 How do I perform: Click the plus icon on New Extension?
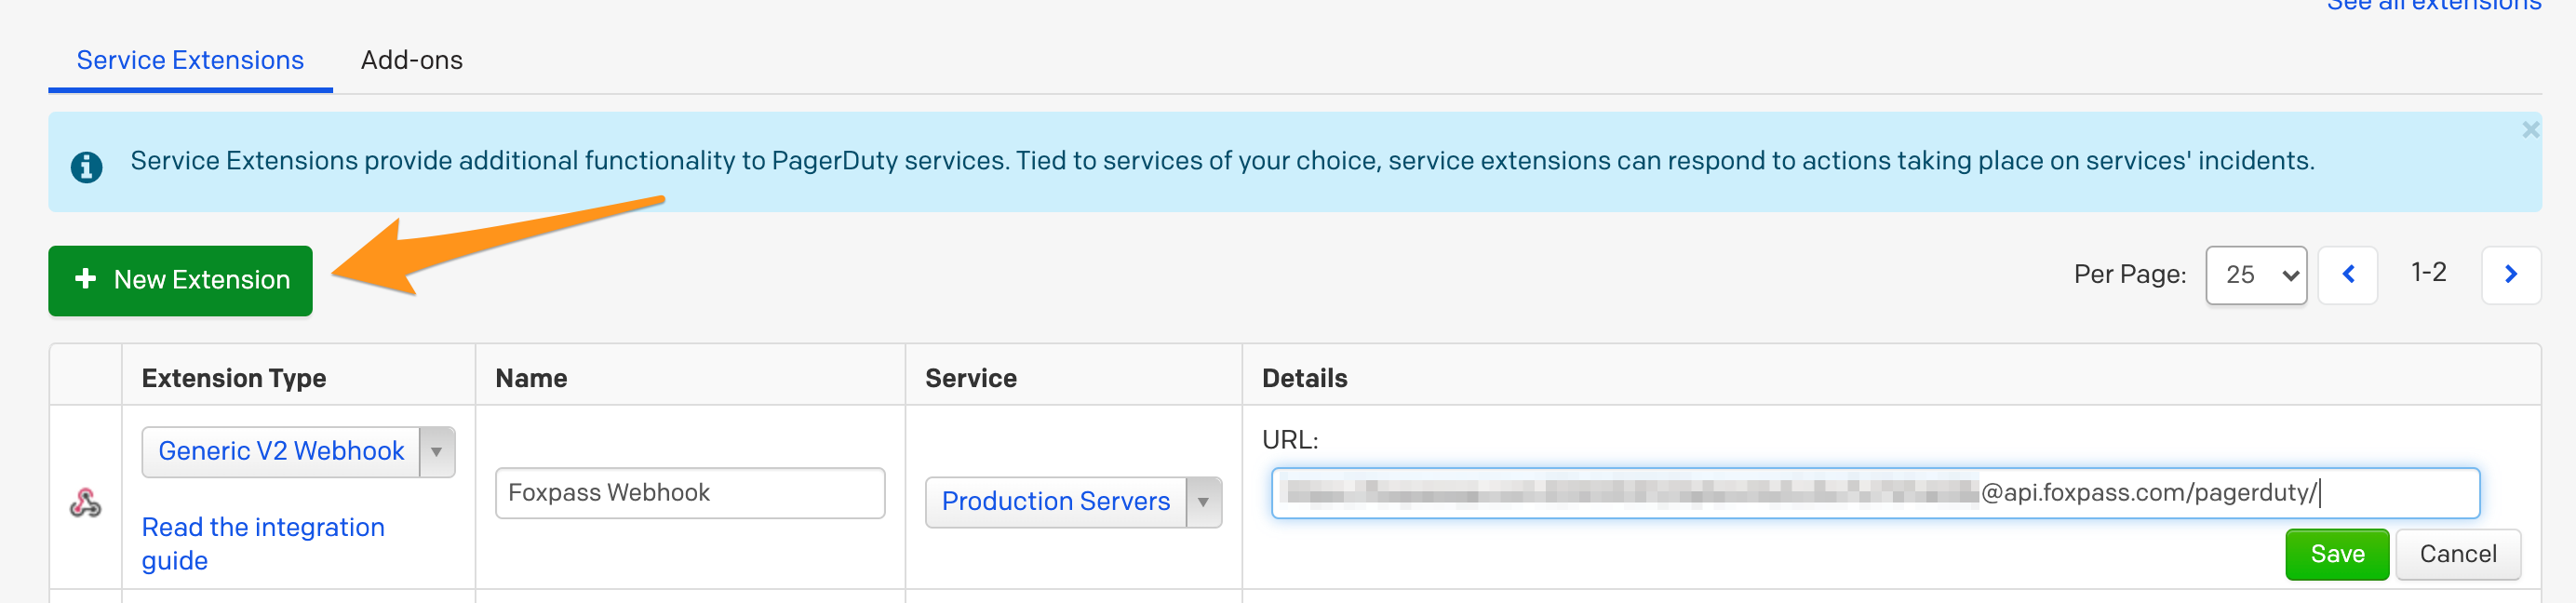coord(86,279)
